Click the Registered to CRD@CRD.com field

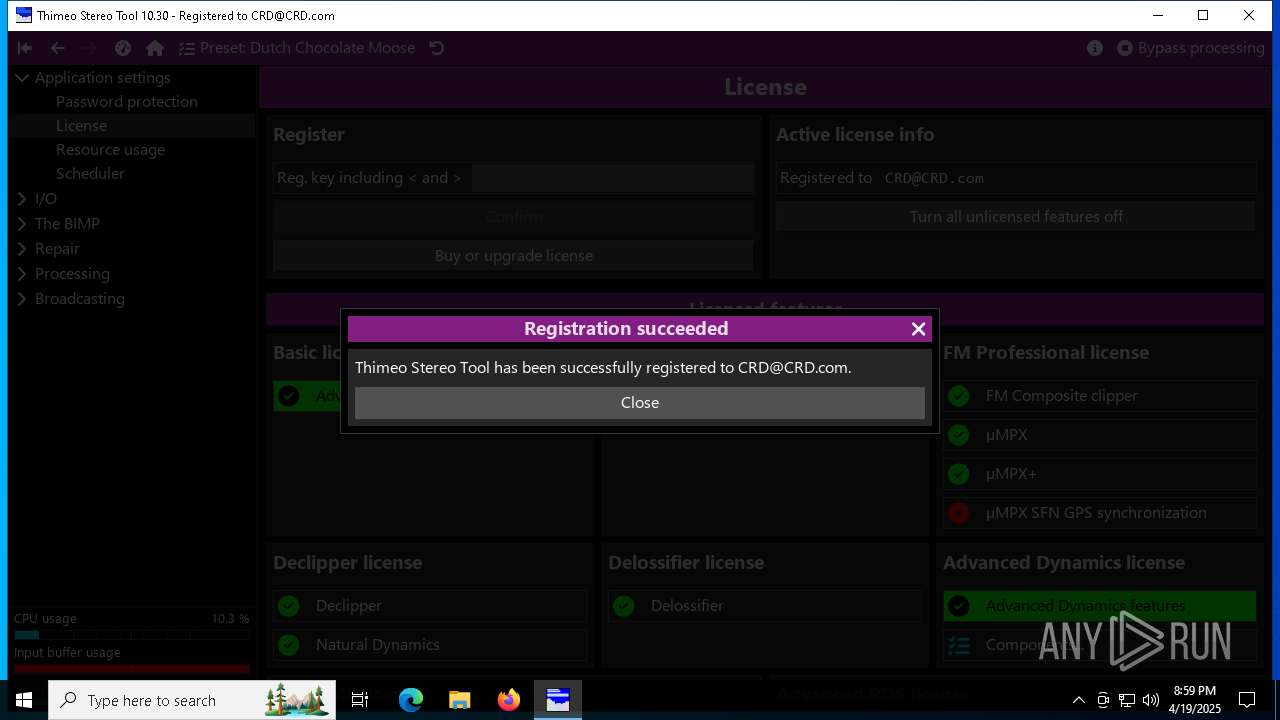click(1016, 178)
